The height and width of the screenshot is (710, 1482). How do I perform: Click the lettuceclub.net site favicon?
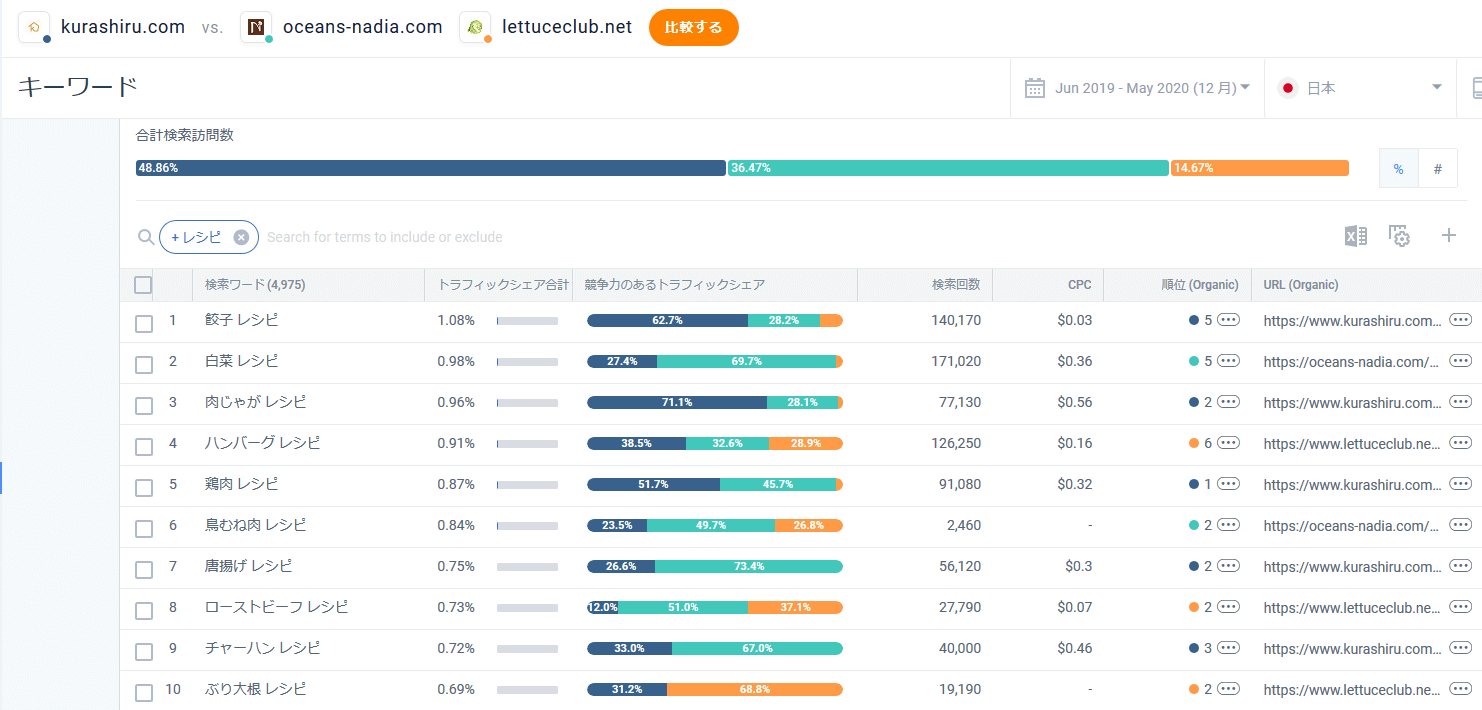(475, 27)
